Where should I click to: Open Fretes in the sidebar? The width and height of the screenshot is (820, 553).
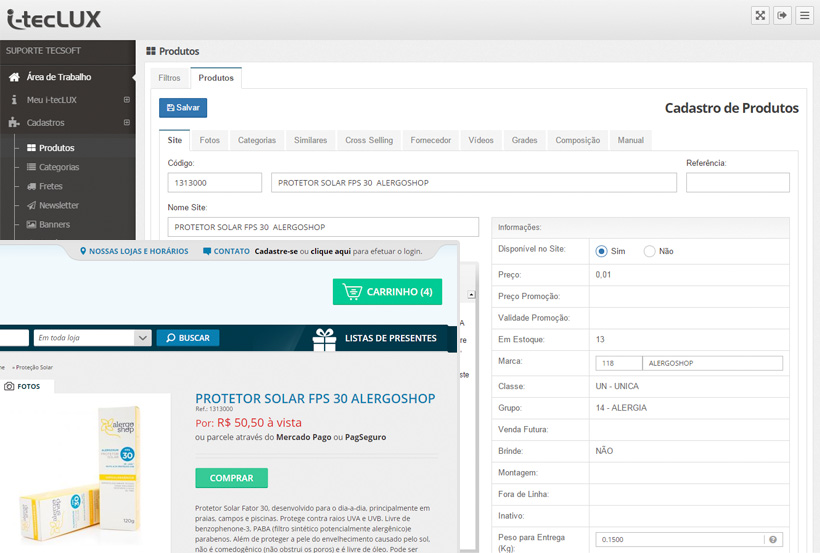point(51,186)
